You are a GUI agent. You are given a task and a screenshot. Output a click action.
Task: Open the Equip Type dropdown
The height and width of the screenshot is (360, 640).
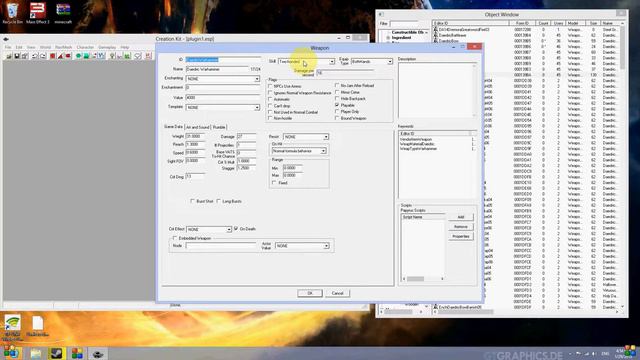point(371,61)
